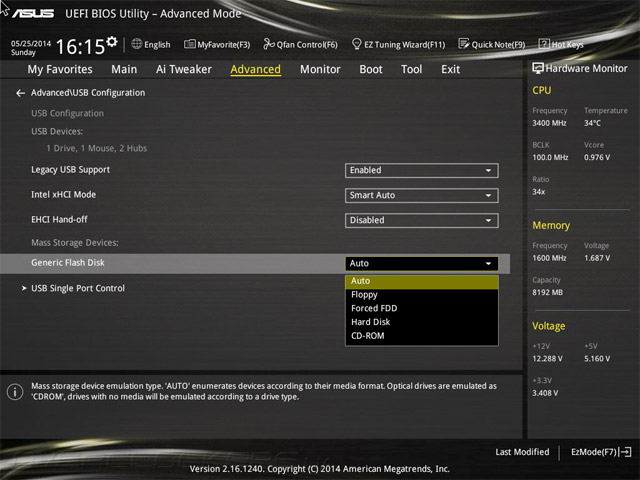
Task: Click the globe language icon
Action: click(137, 44)
